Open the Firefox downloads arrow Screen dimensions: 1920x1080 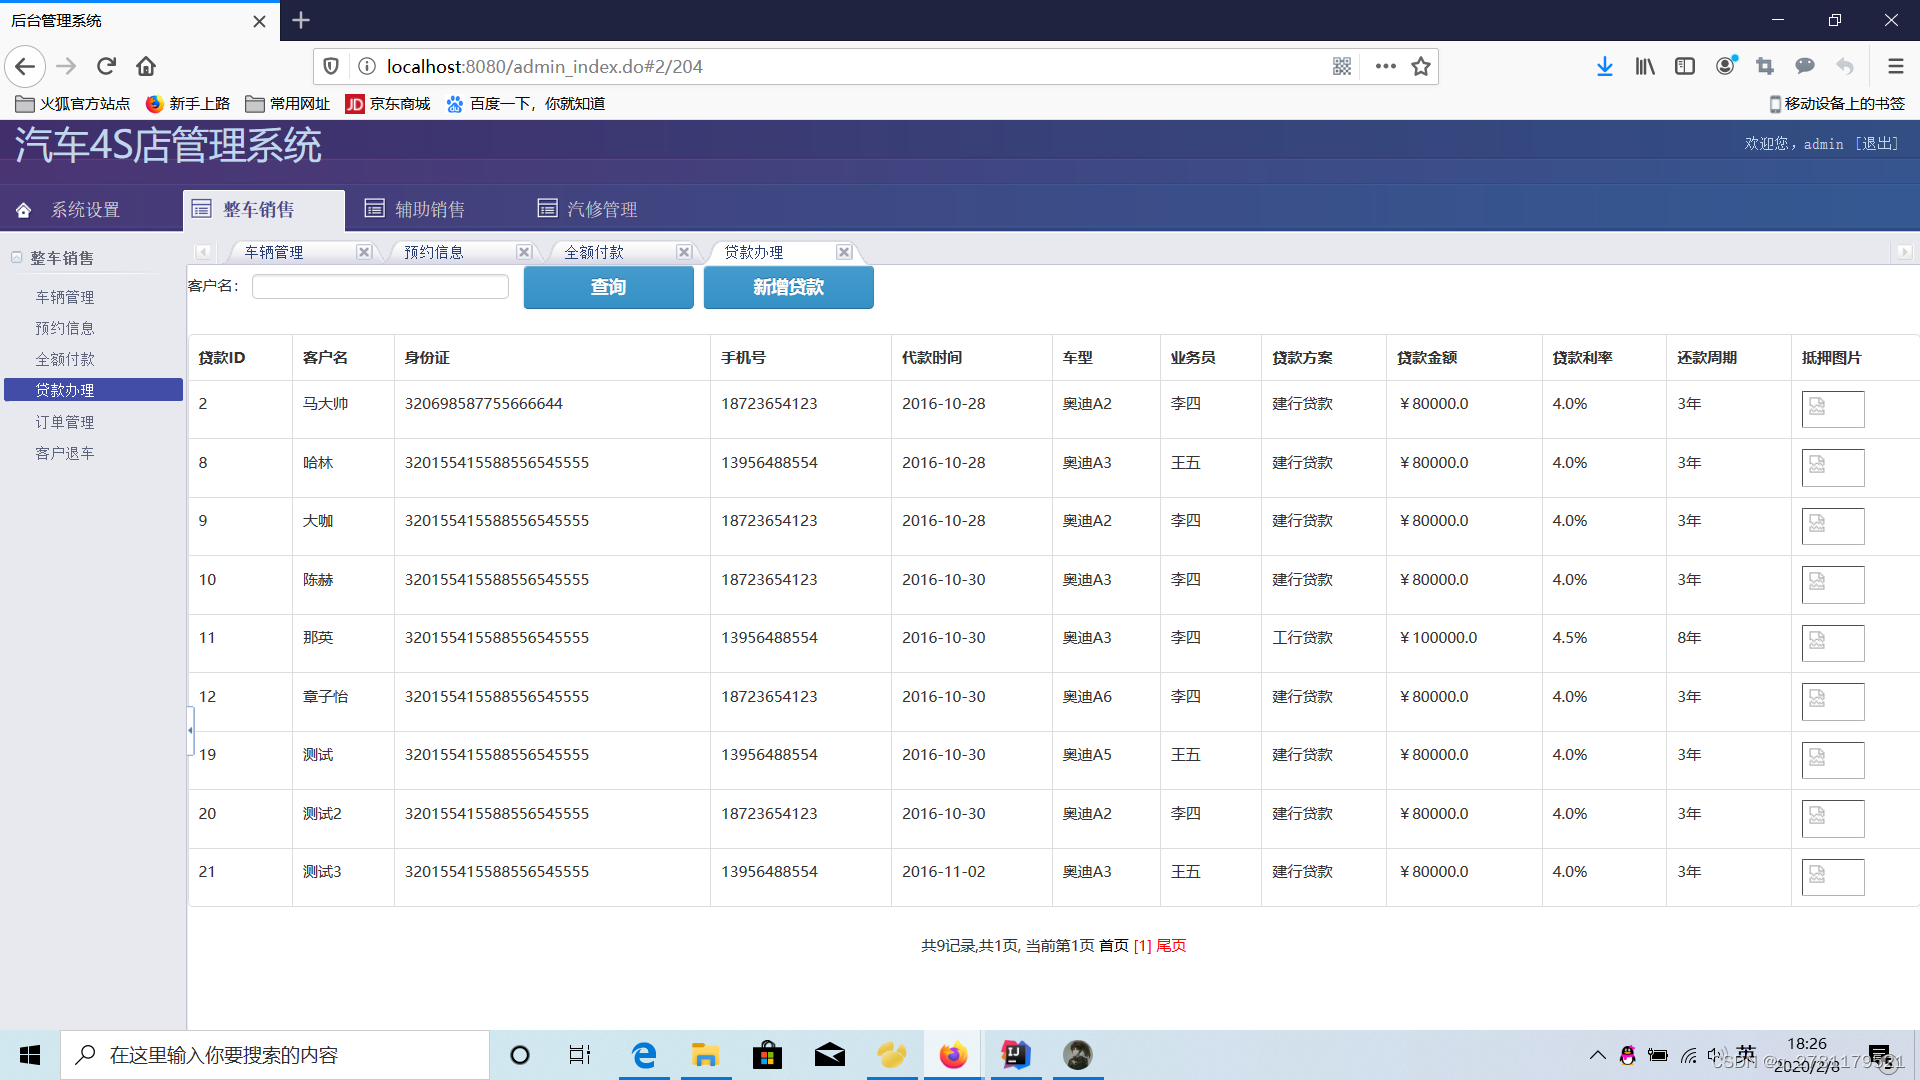1604,66
